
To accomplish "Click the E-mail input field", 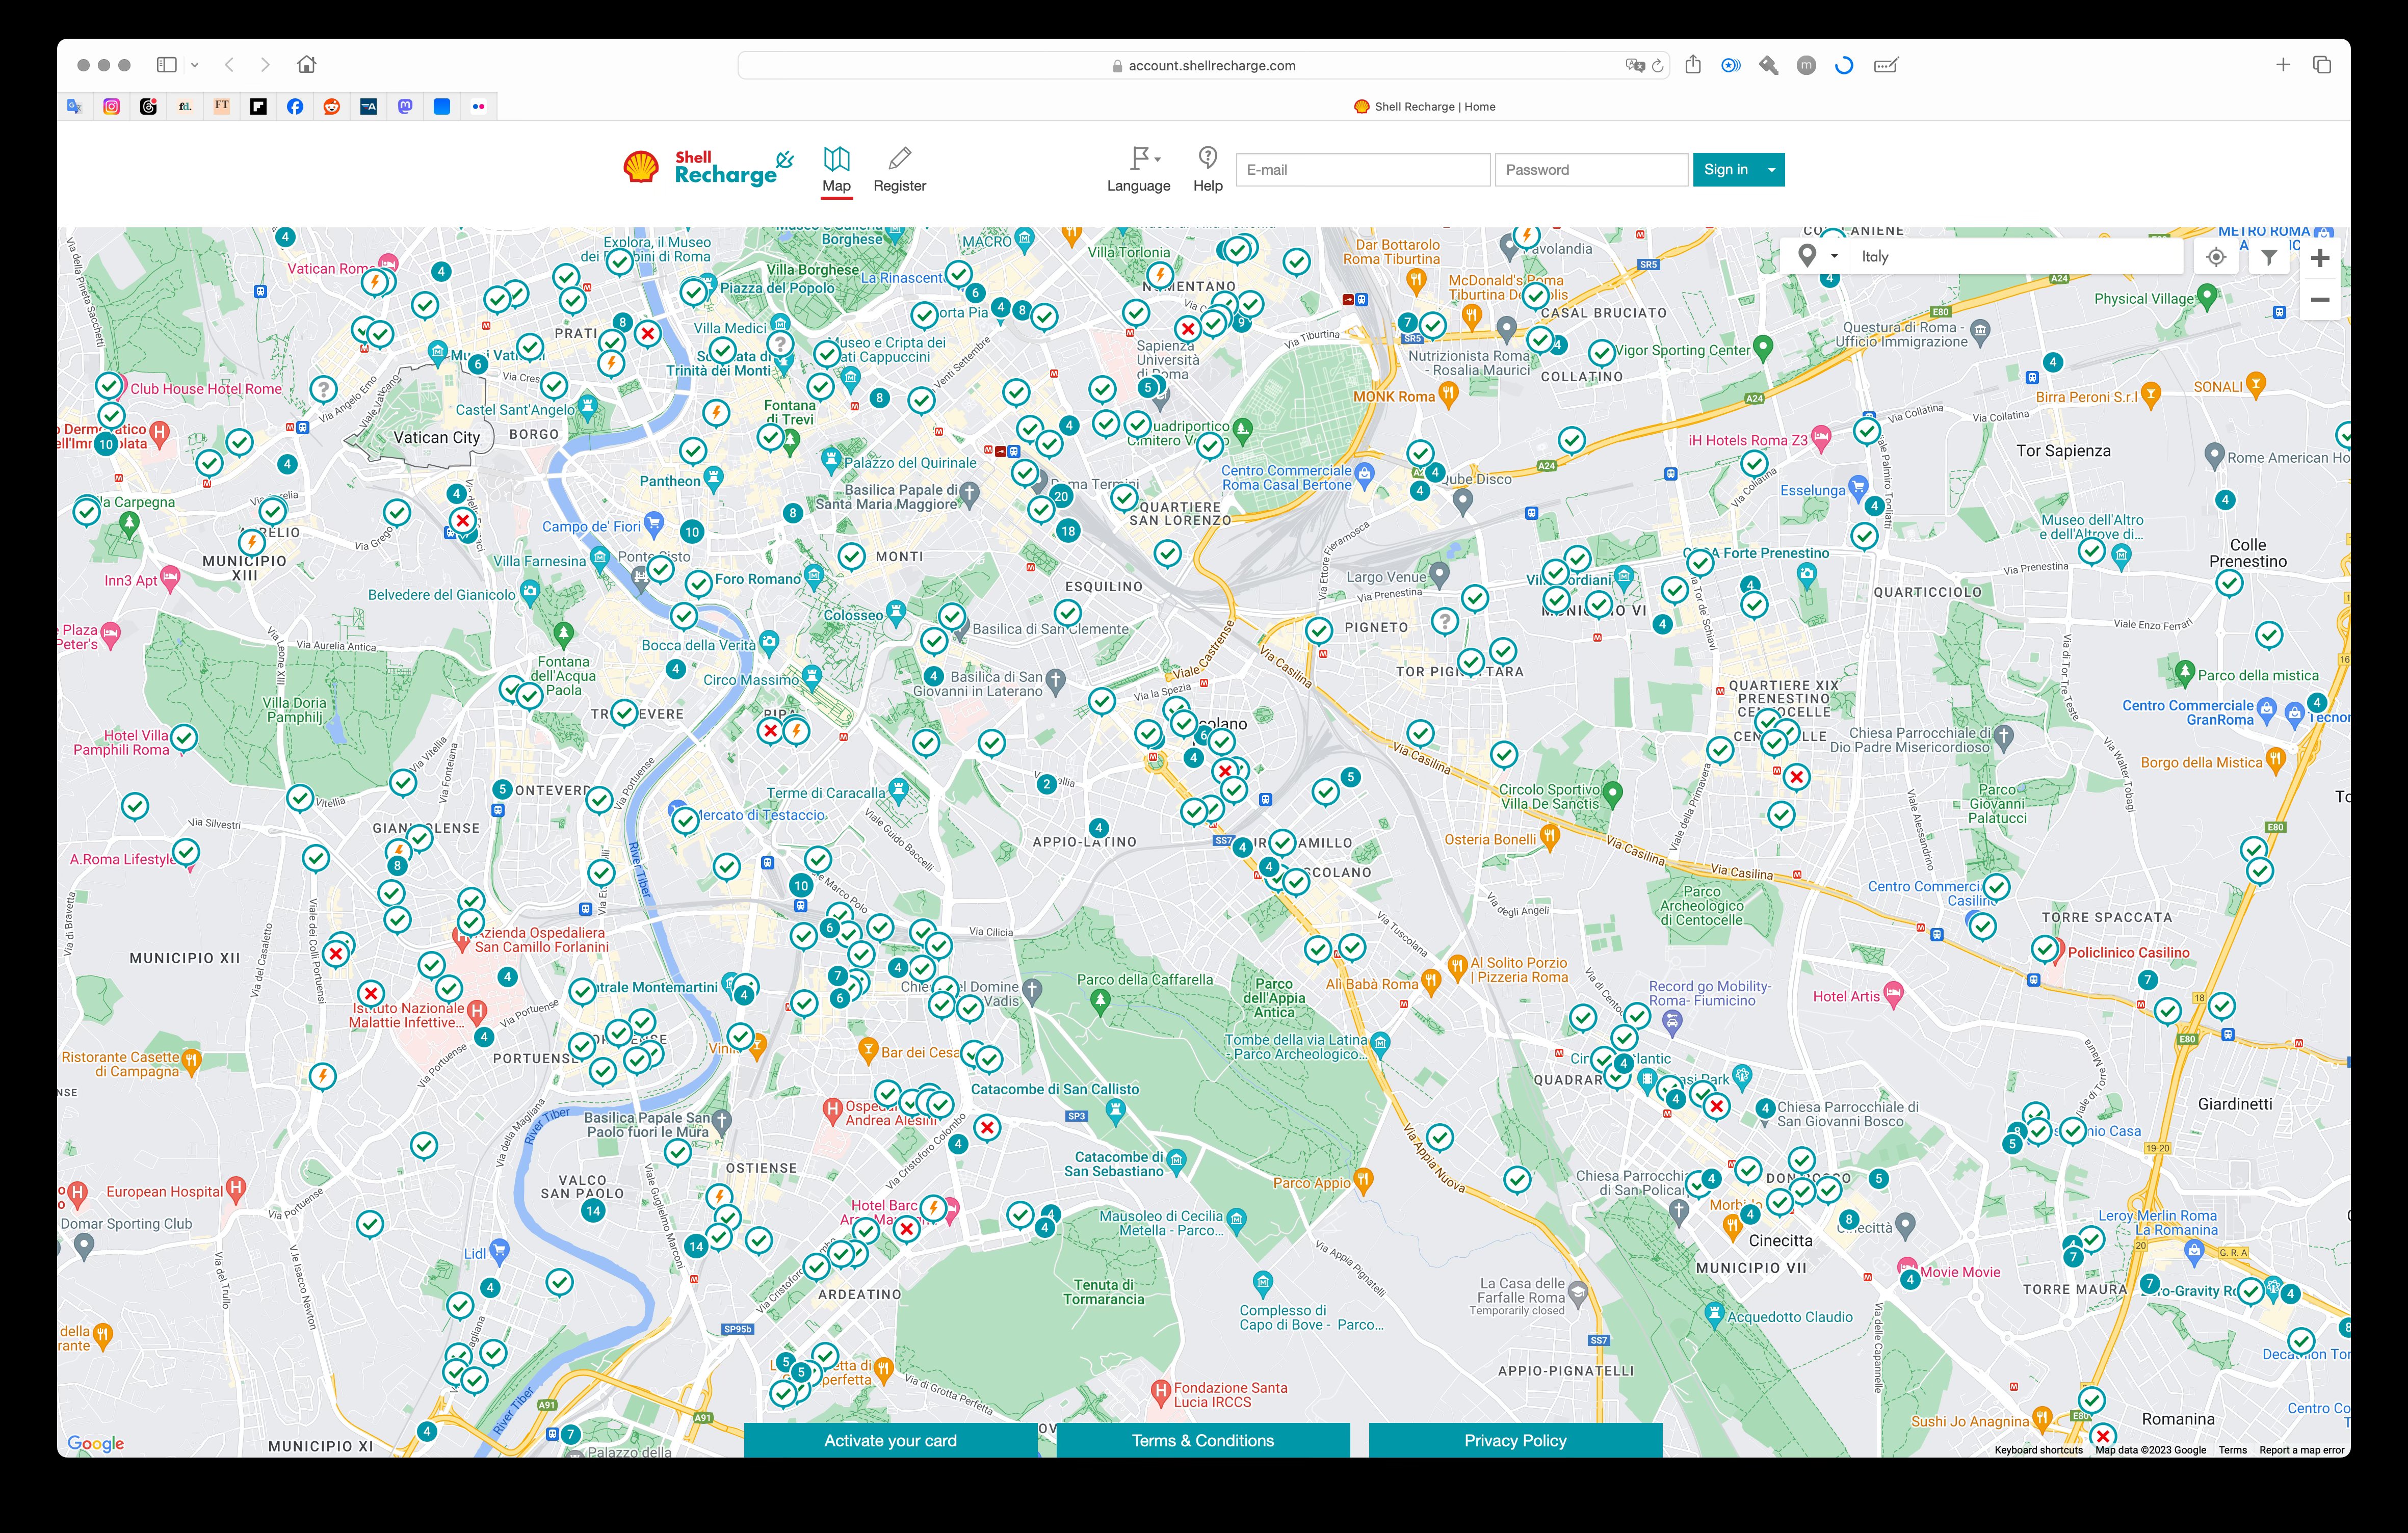I will [1363, 170].
